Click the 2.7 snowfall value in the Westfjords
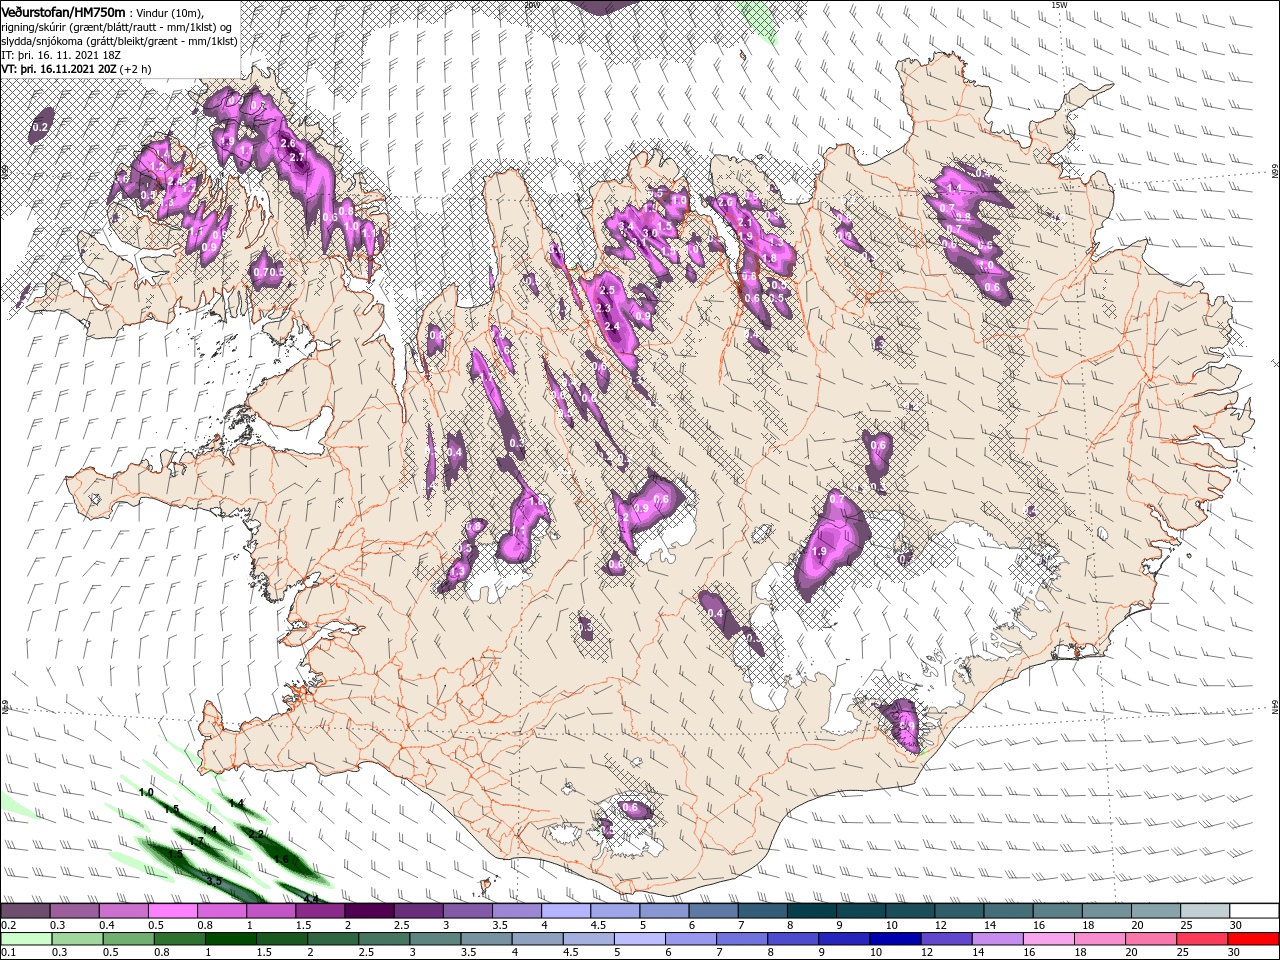Screen dimensions: 1280x960 coord(296,158)
